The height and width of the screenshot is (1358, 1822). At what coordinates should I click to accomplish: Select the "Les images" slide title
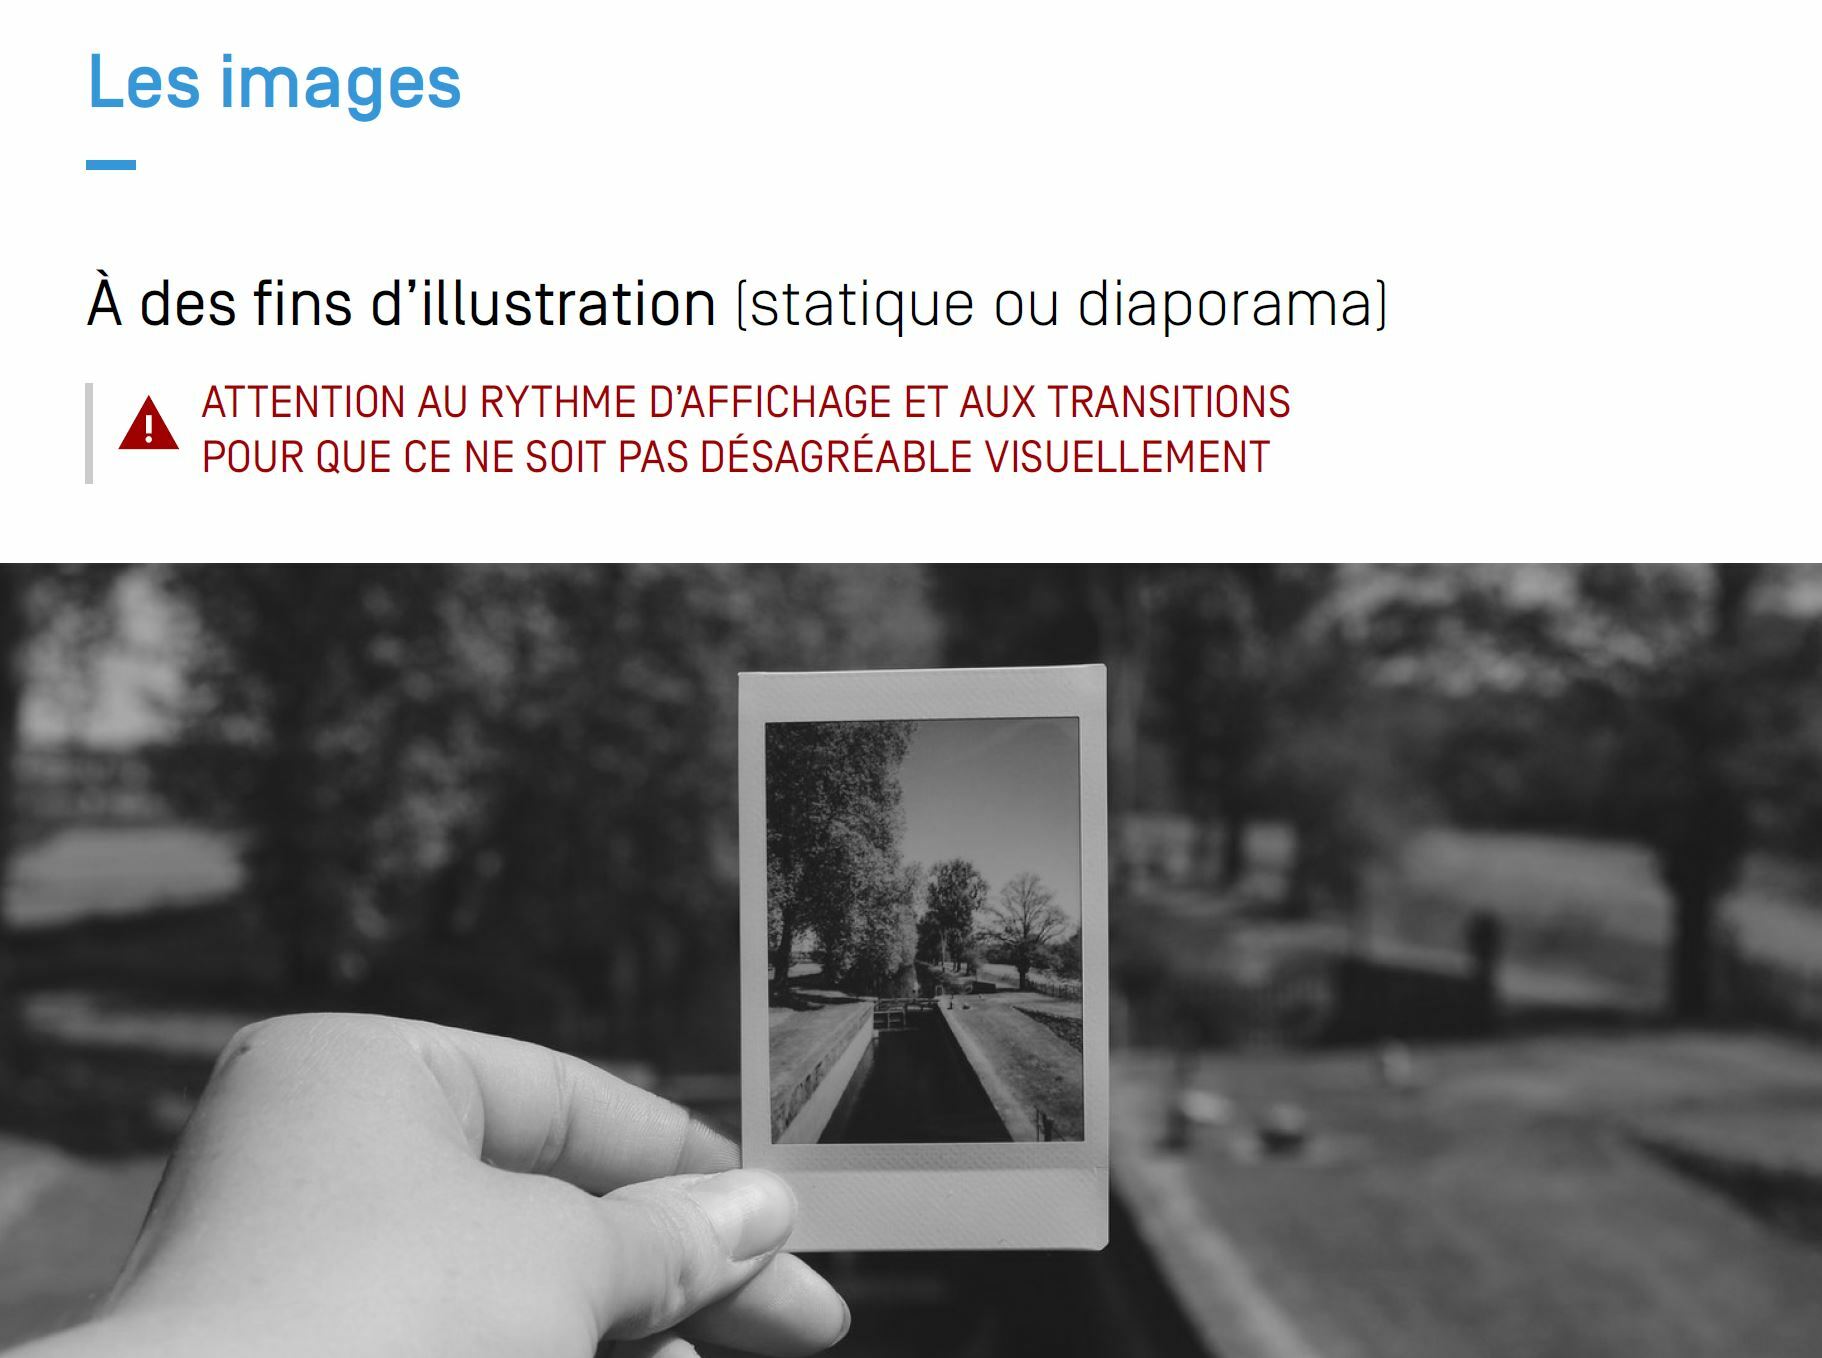point(275,83)
